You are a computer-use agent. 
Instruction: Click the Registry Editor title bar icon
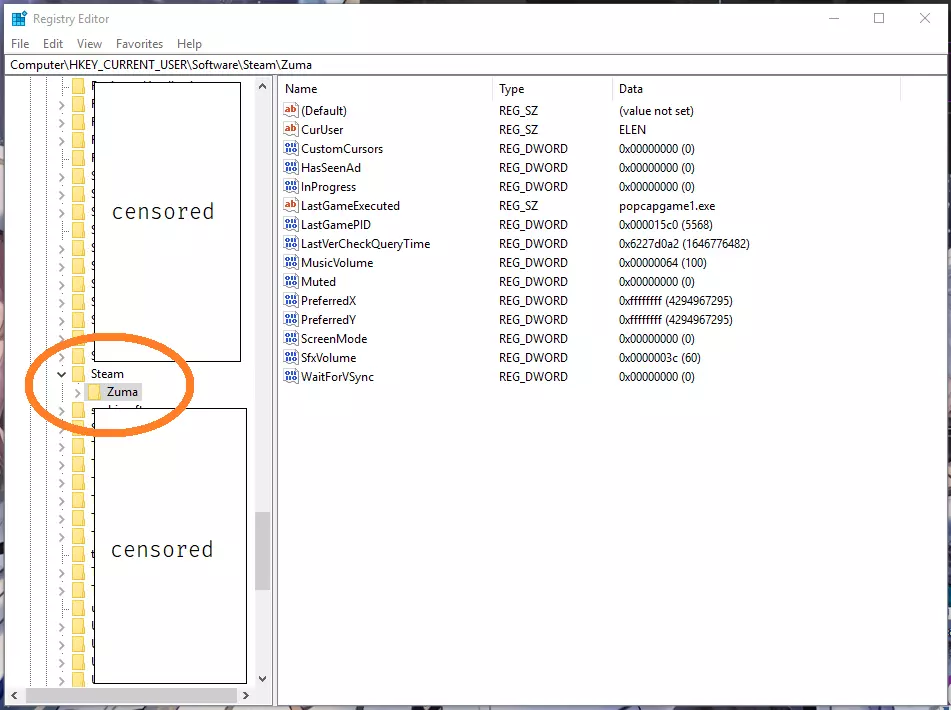click(x=19, y=19)
